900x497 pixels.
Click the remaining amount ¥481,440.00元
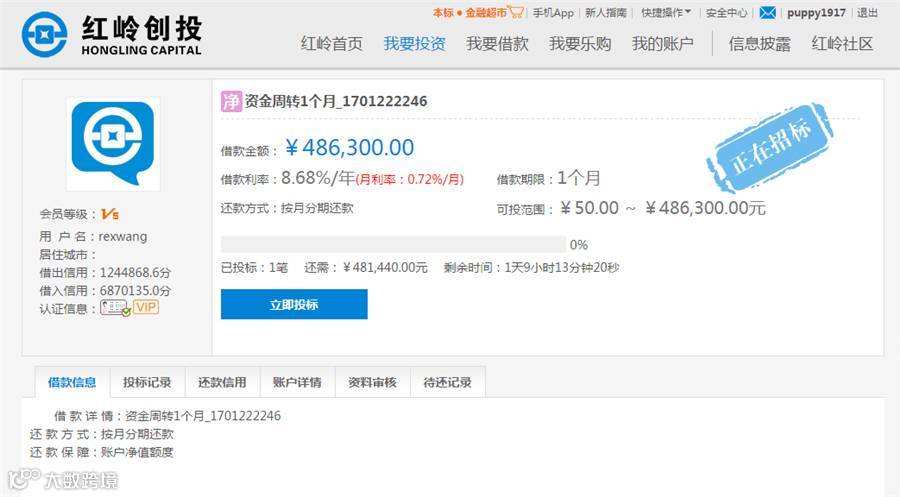(x=385, y=267)
